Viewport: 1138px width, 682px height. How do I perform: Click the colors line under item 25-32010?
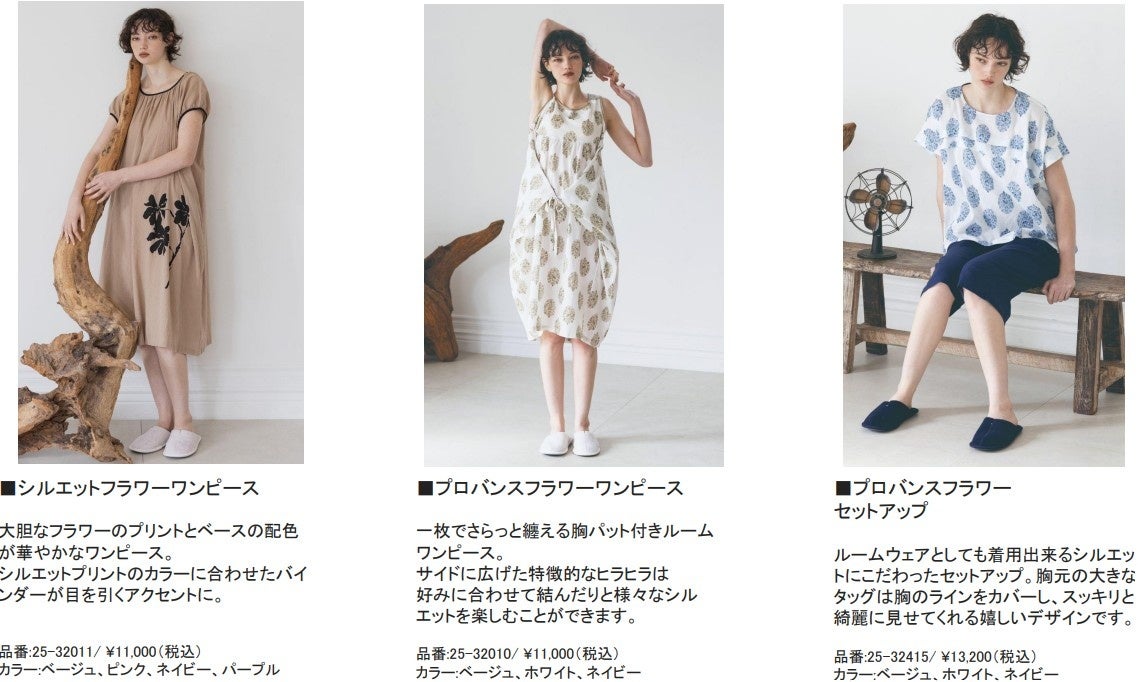coord(528,673)
